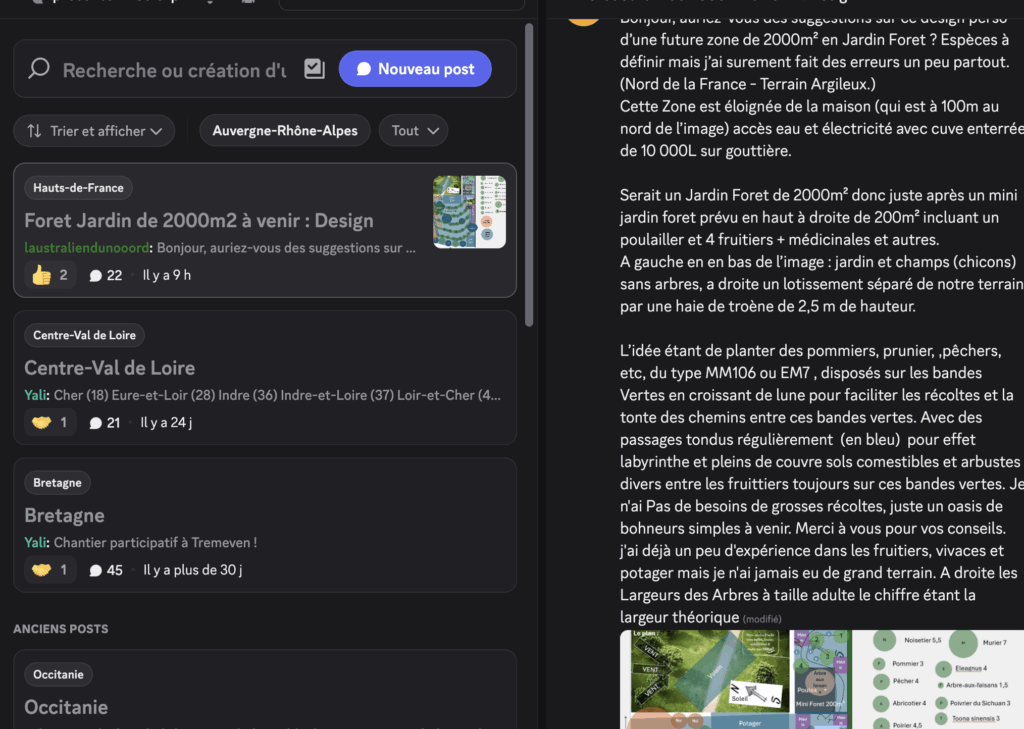
Task: Click the chevron on Trier et afficher
Action: point(156,131)
